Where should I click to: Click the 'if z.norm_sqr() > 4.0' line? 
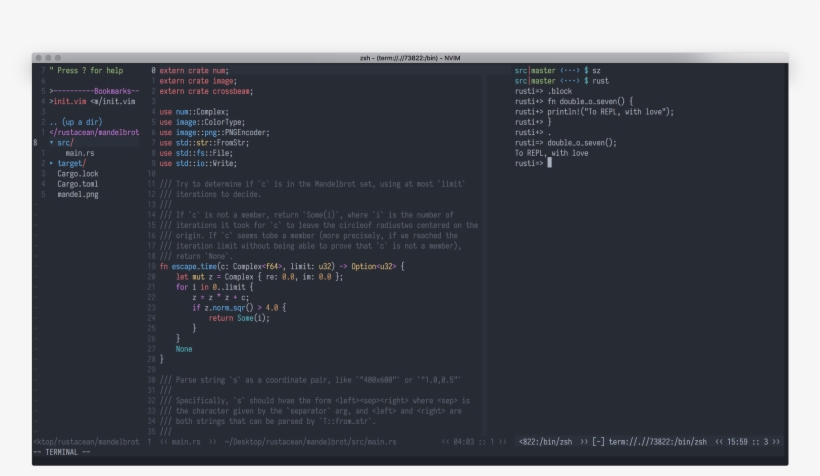[239, 308]
